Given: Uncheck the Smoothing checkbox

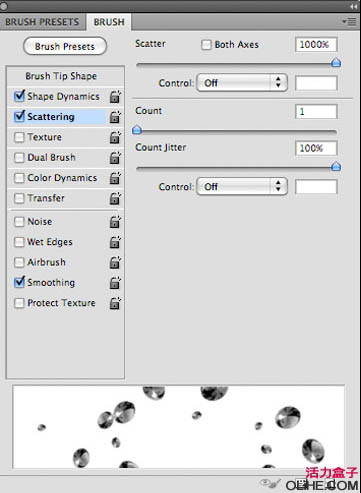Looking at the screenshot, I should click(x=19, y=282).
